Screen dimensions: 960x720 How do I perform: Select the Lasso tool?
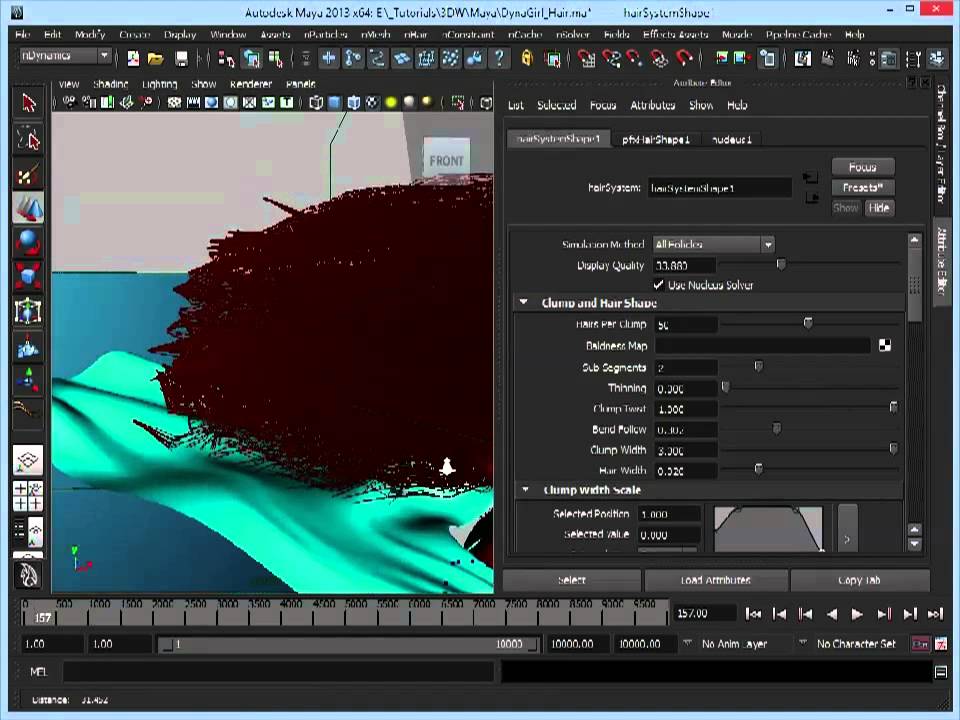point(28,139)
